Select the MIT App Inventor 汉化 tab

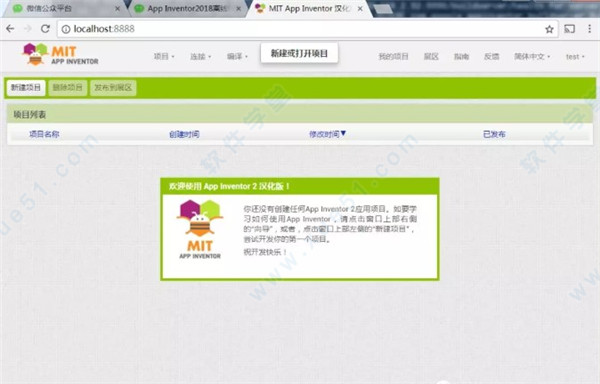tap(310, 8)
